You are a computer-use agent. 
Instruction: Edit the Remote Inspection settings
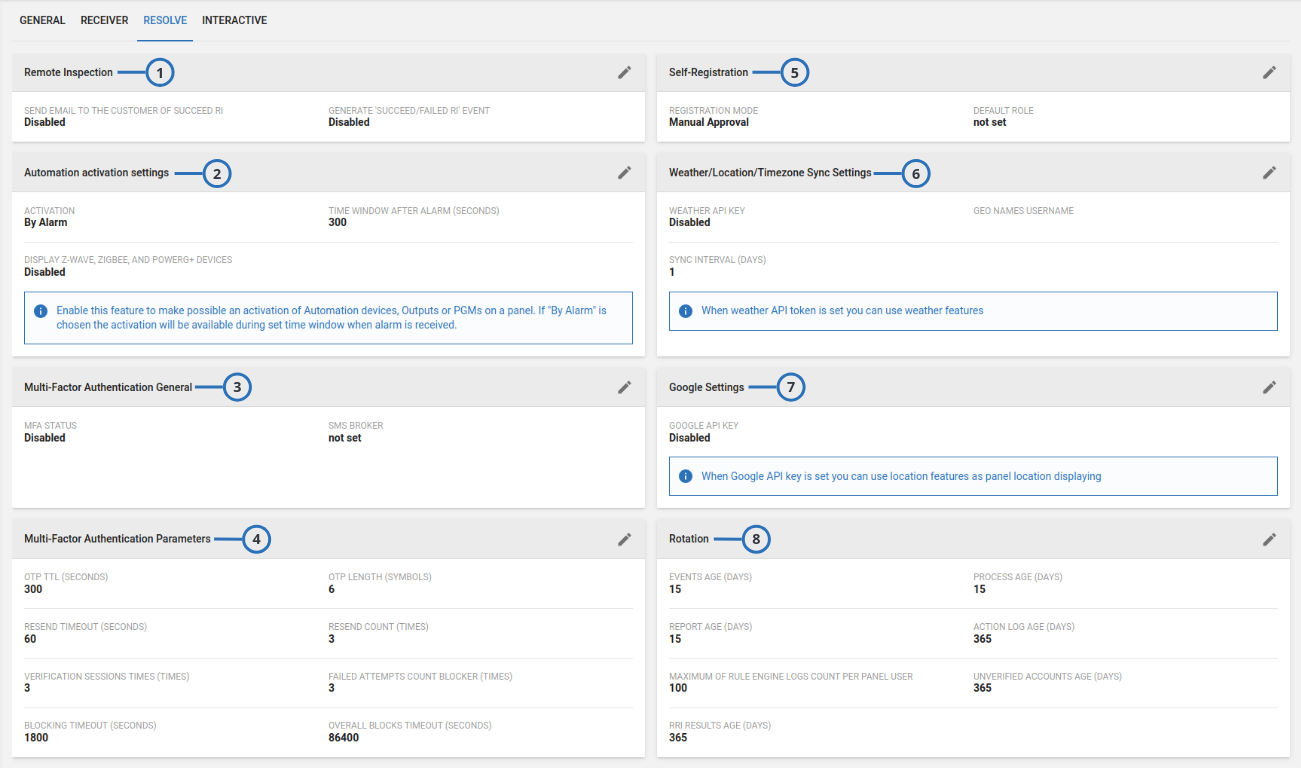tap(624, 72)
